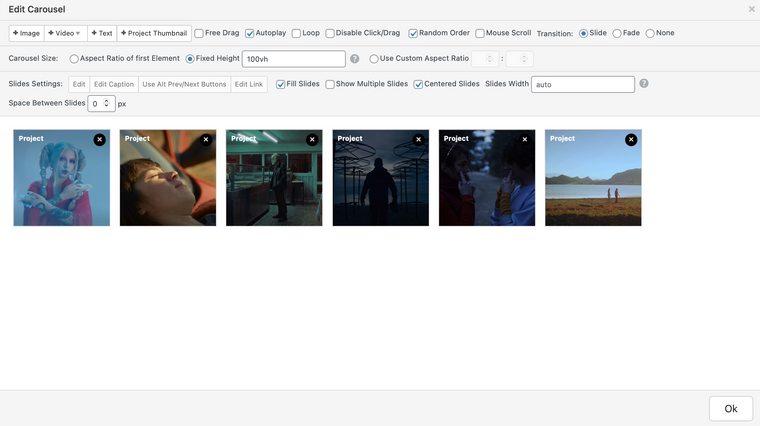760x426 pixels.
Task: Select None transition radio button
Action: coord(650,33)
